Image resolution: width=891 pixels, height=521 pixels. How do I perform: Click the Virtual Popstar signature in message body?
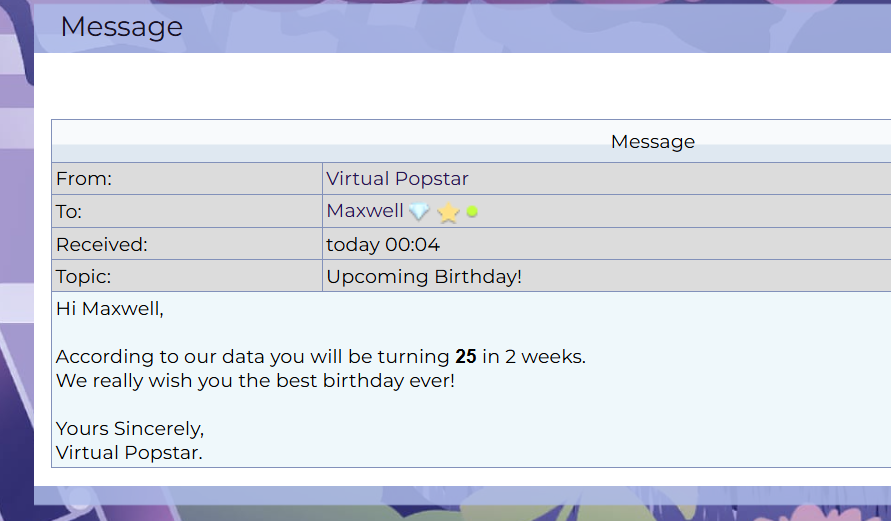click(x=129, y=453)
